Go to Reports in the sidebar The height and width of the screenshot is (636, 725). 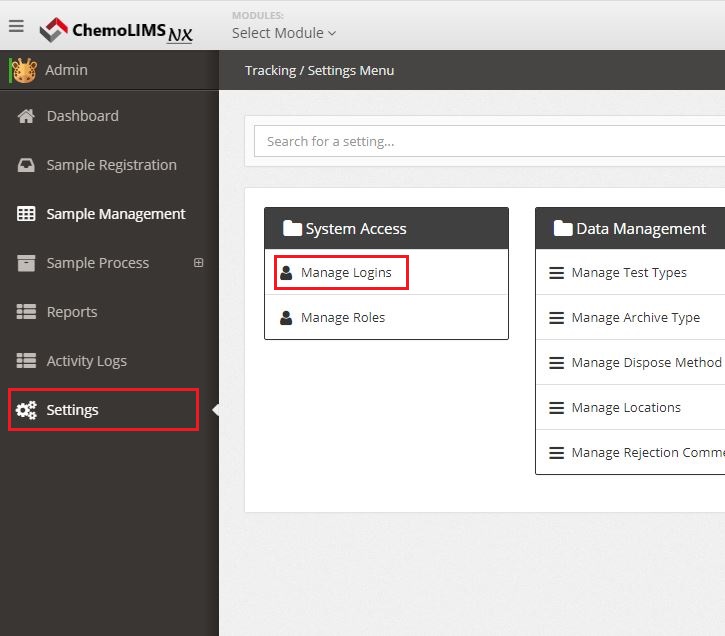72,312
